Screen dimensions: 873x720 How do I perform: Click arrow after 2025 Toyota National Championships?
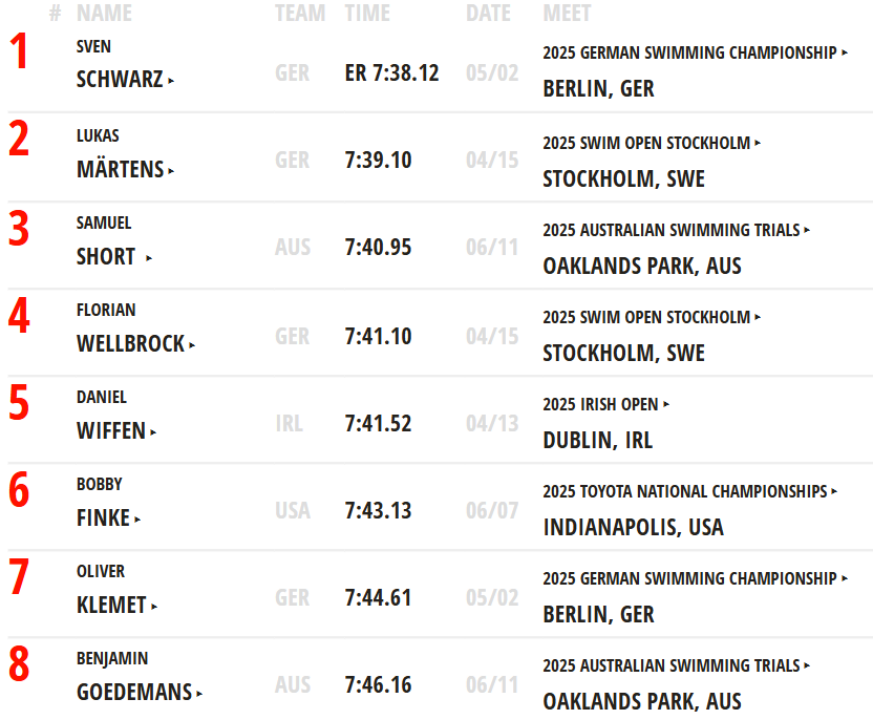click(x=834, y=491)
